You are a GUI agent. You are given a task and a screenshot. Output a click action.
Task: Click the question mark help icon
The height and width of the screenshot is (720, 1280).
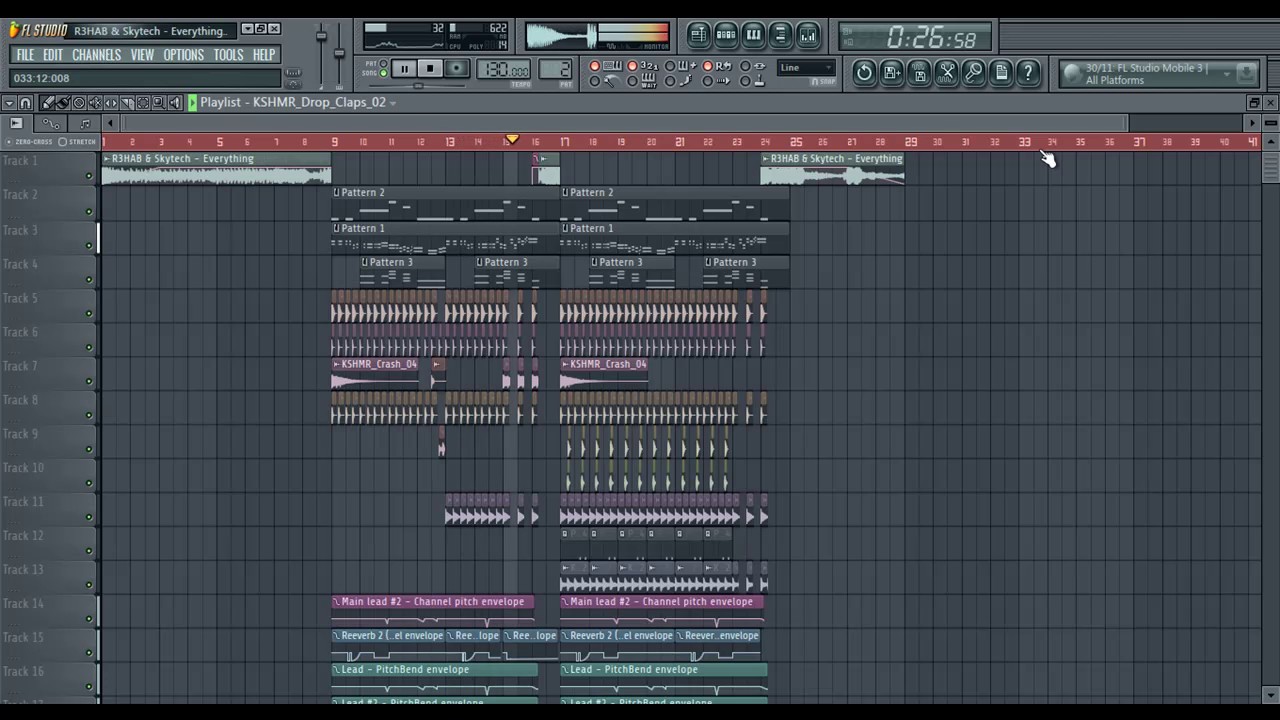click(1028, 72)
